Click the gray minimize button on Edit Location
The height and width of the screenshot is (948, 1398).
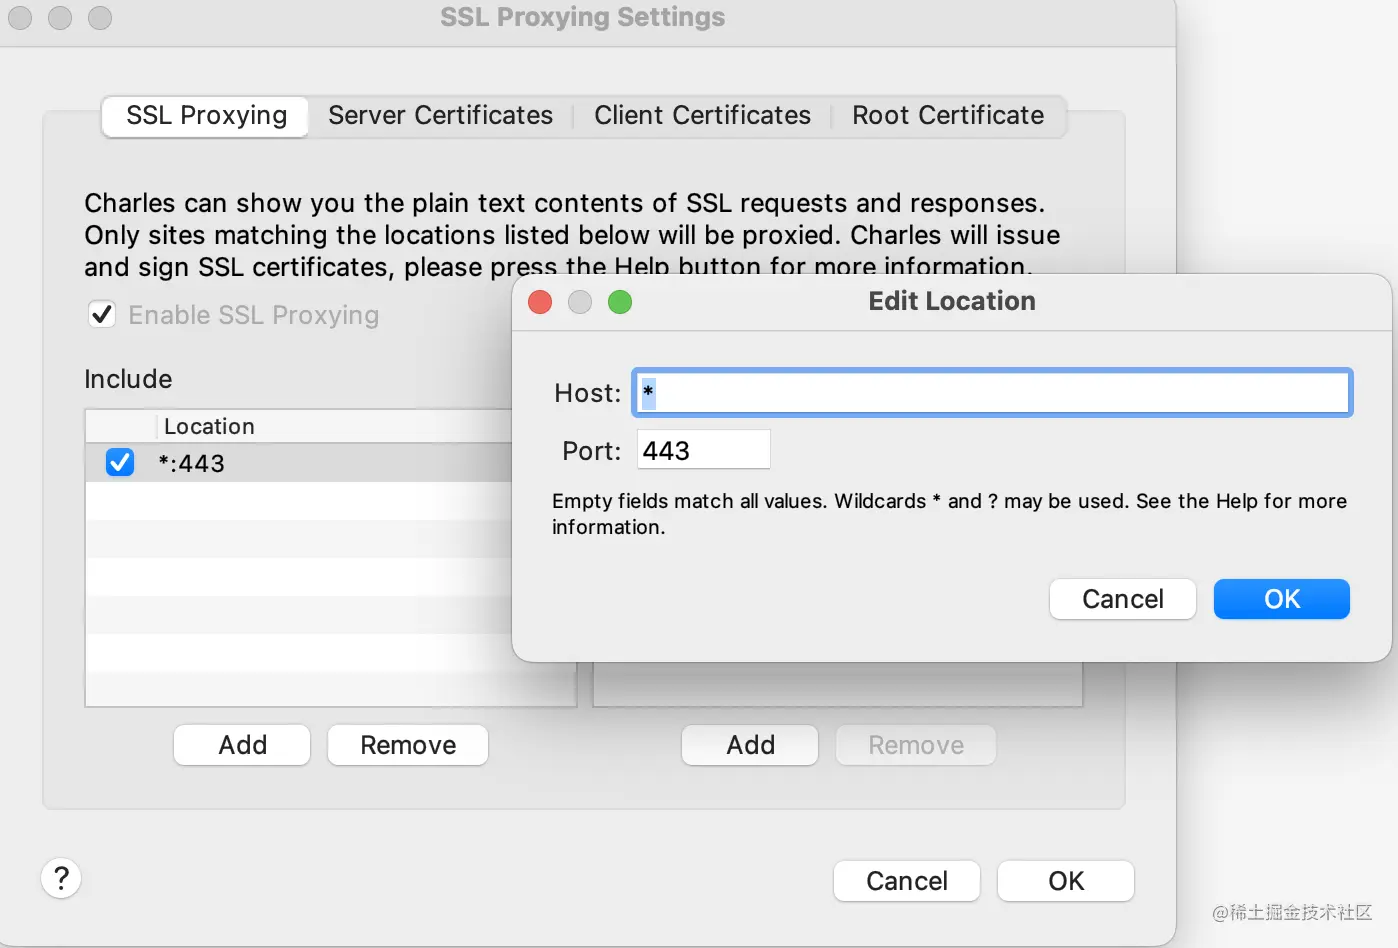click(580, 302)
